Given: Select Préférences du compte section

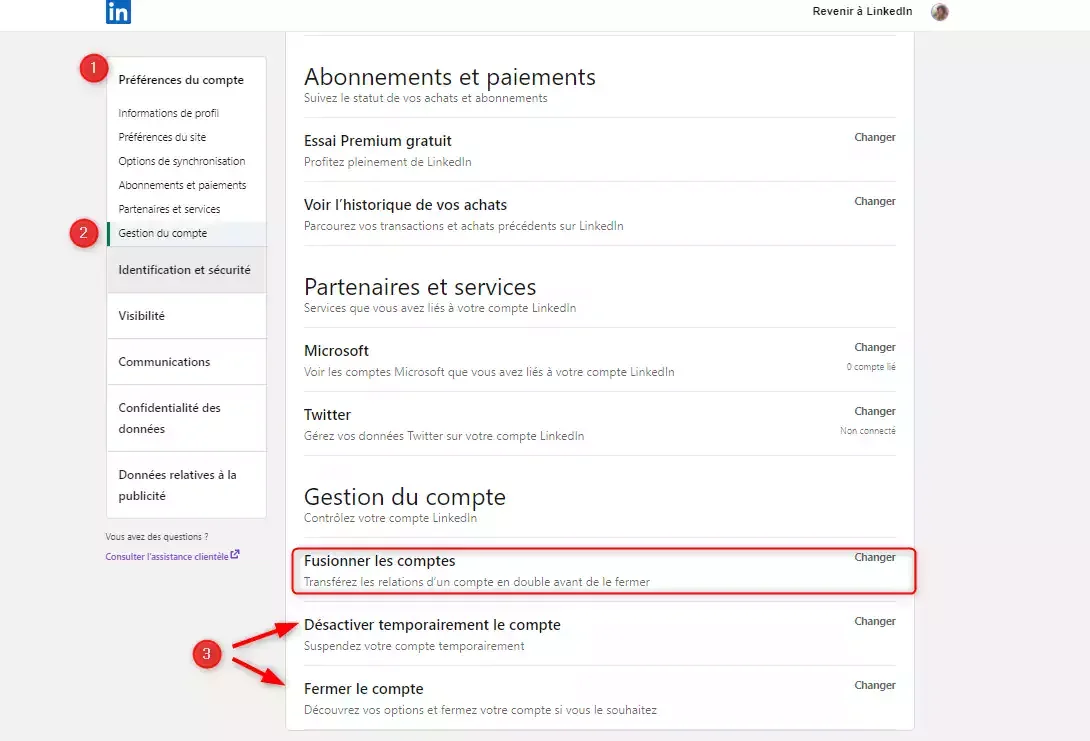Looking at the screenshot, I should [x=181, y=80].
